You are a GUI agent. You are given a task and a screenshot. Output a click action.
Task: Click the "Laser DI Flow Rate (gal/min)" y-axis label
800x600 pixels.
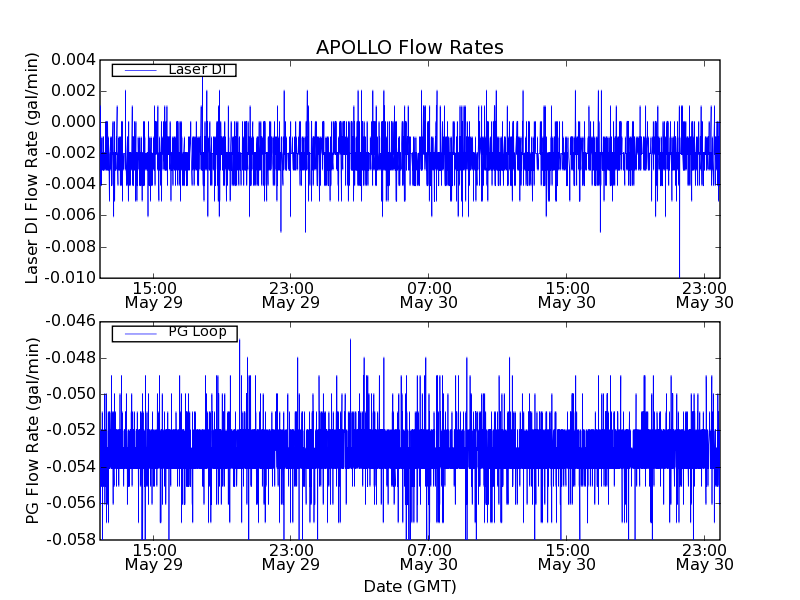pyautogui.click(x=32, y=168)
